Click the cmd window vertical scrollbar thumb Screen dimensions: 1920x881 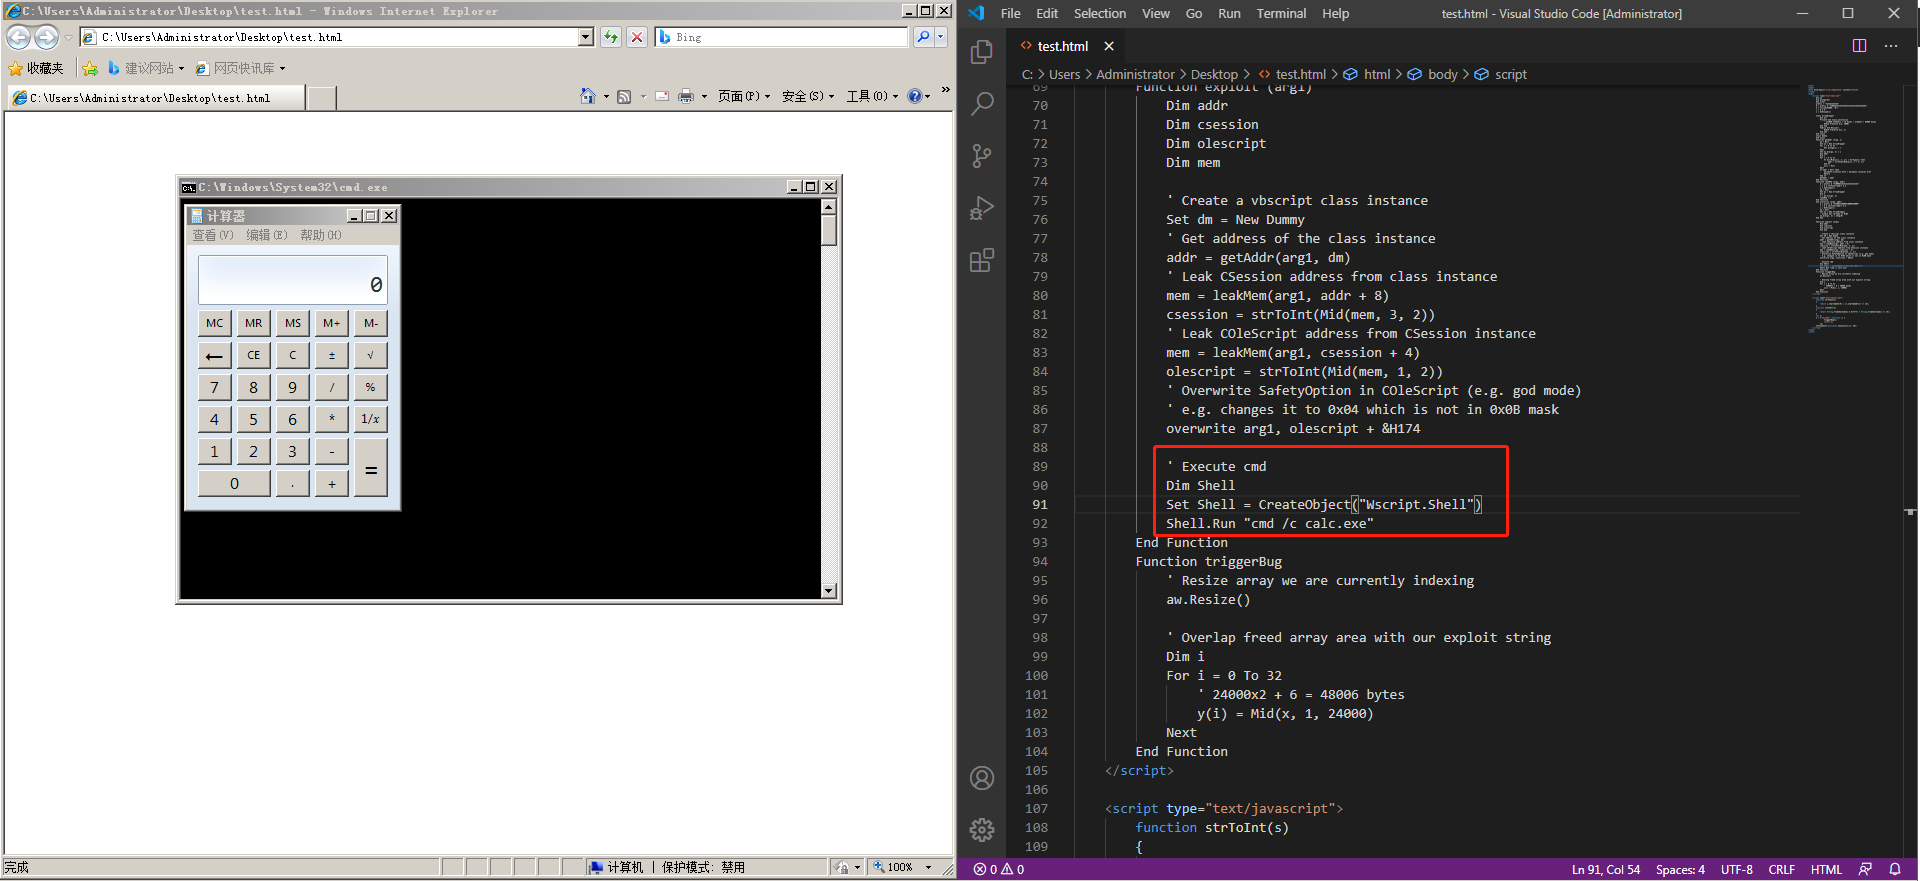pyautogui.click(x=828, y=229)
